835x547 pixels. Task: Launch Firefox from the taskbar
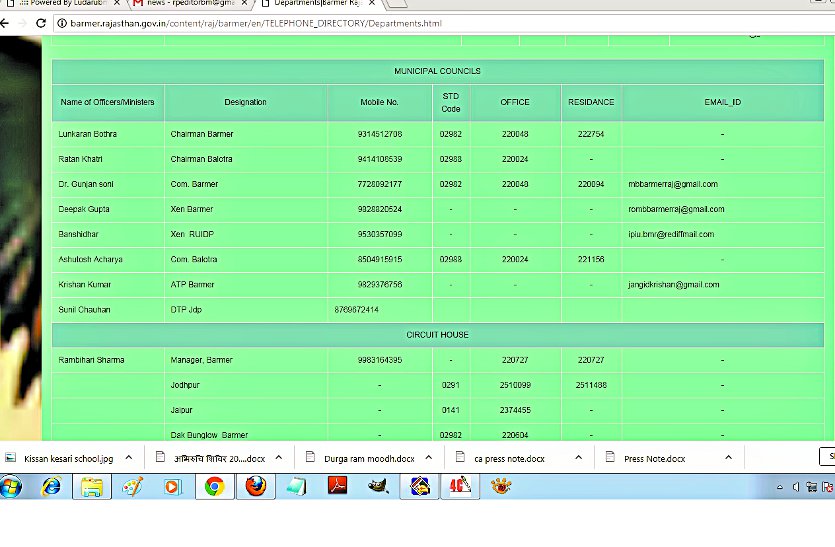click(x=256, y=487)
